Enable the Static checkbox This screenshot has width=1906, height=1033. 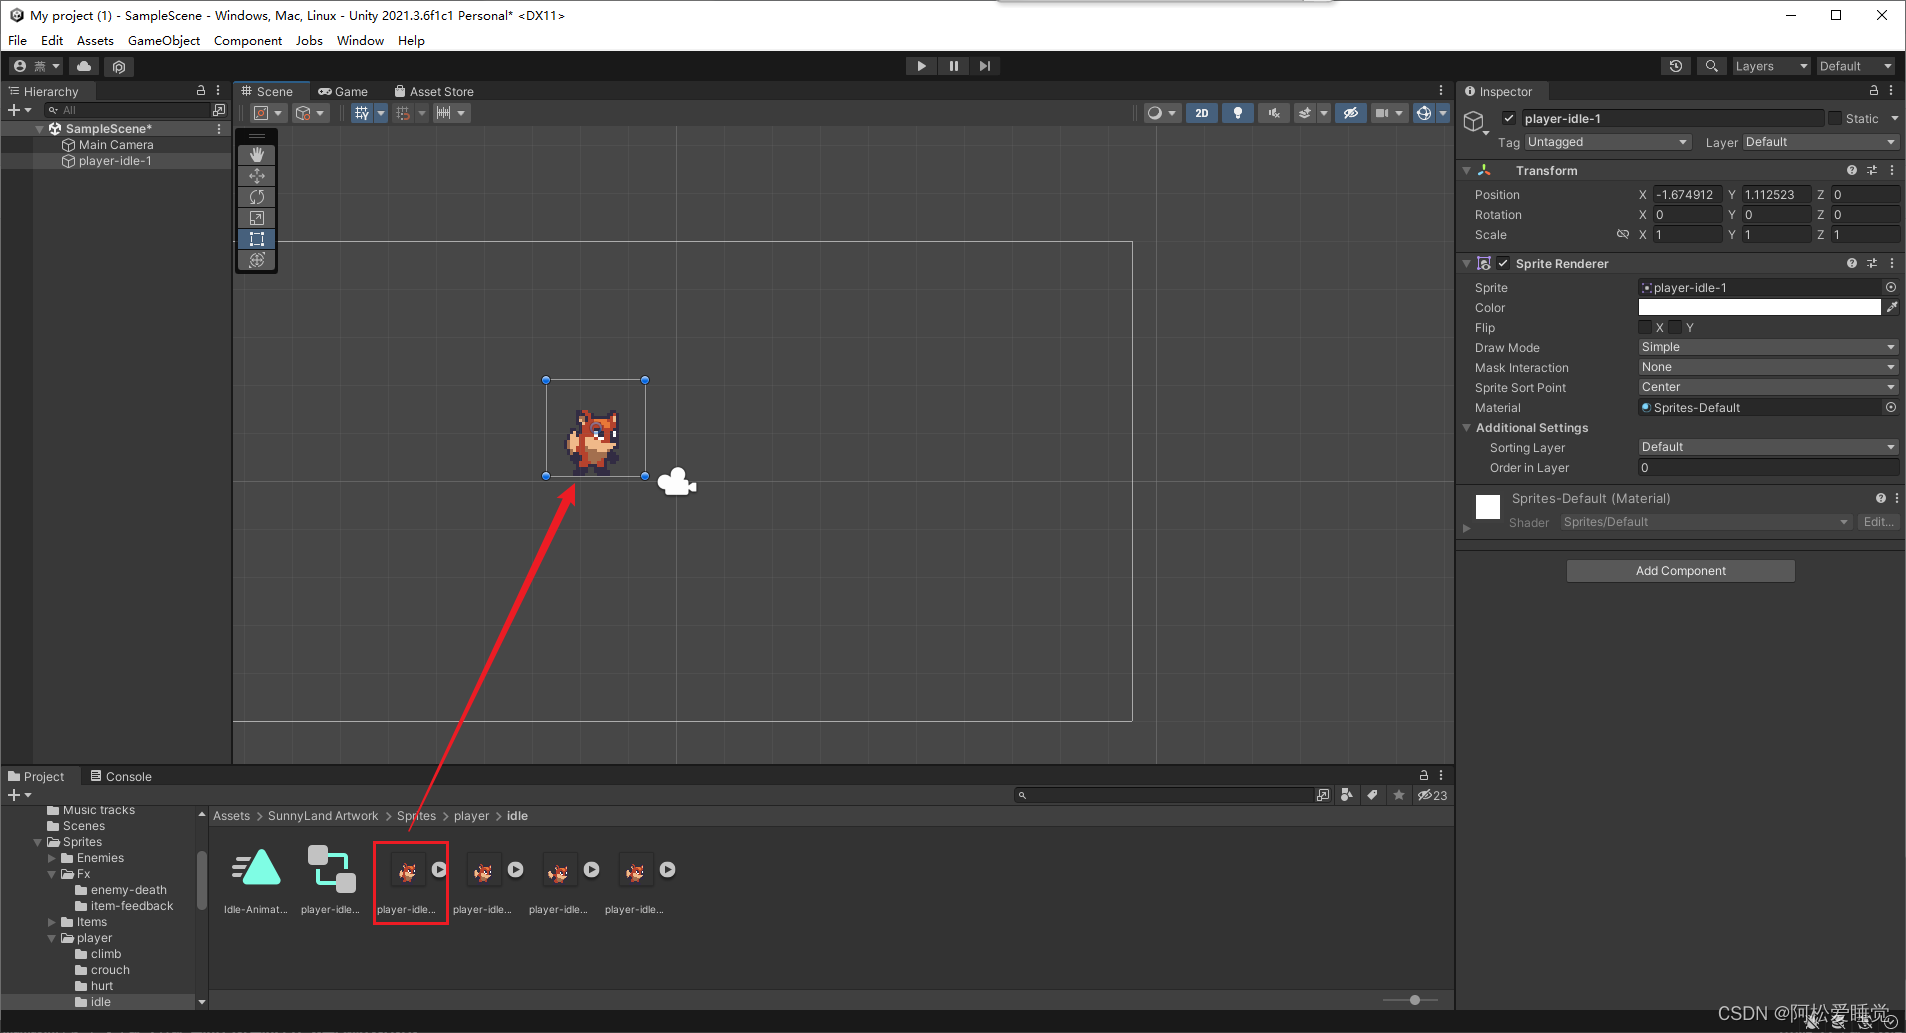click(1835, 119)
